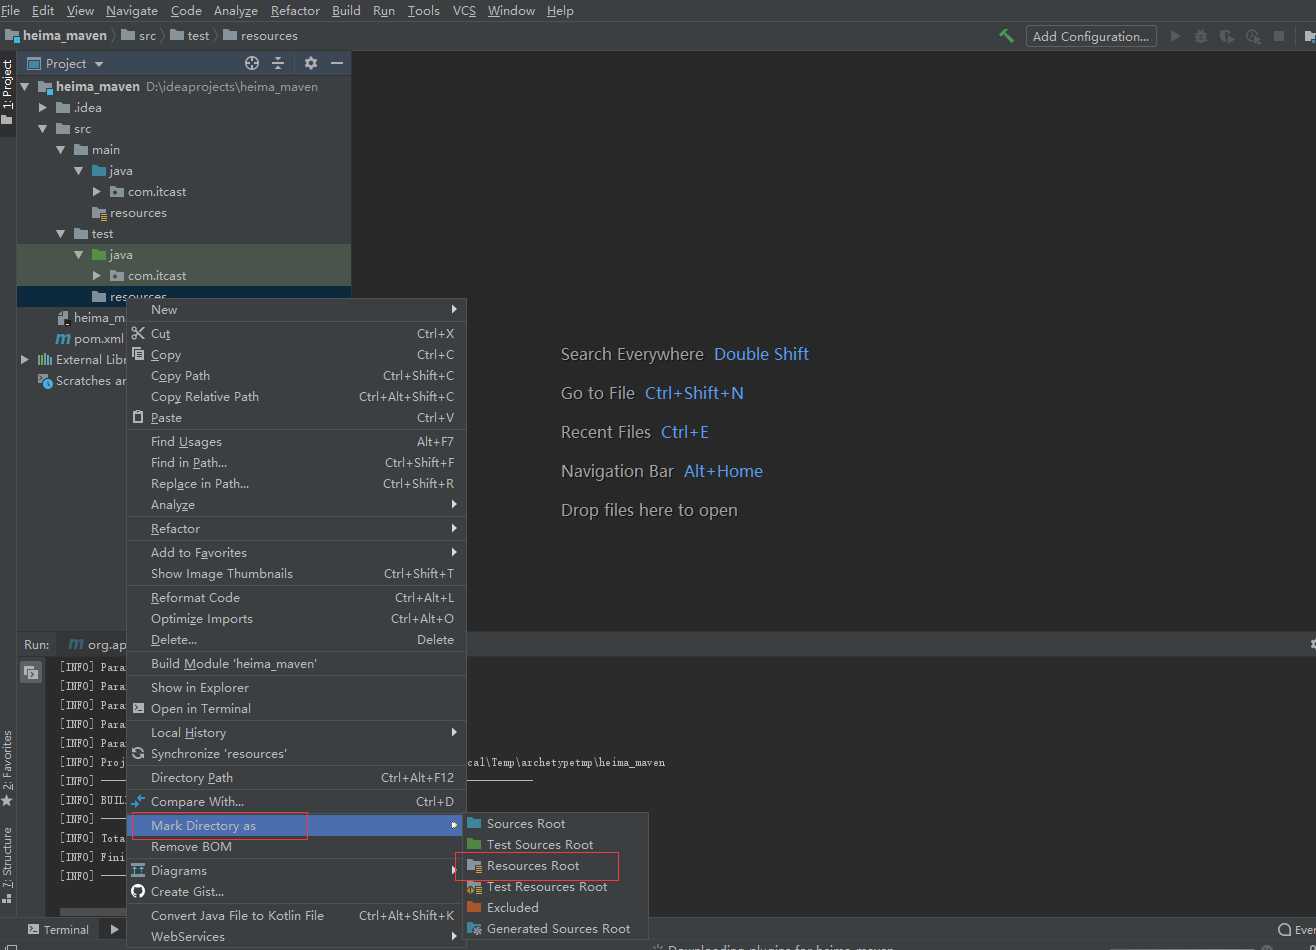Collapse the src/main folder node
This screenshot has height=950, width=1316.
[x=61, y=150]
